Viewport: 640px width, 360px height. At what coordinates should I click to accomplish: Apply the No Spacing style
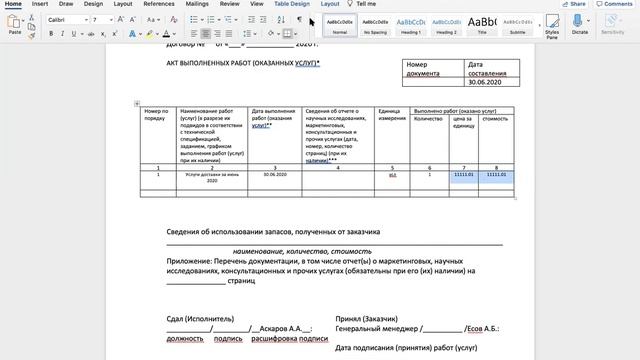(375, 26)
